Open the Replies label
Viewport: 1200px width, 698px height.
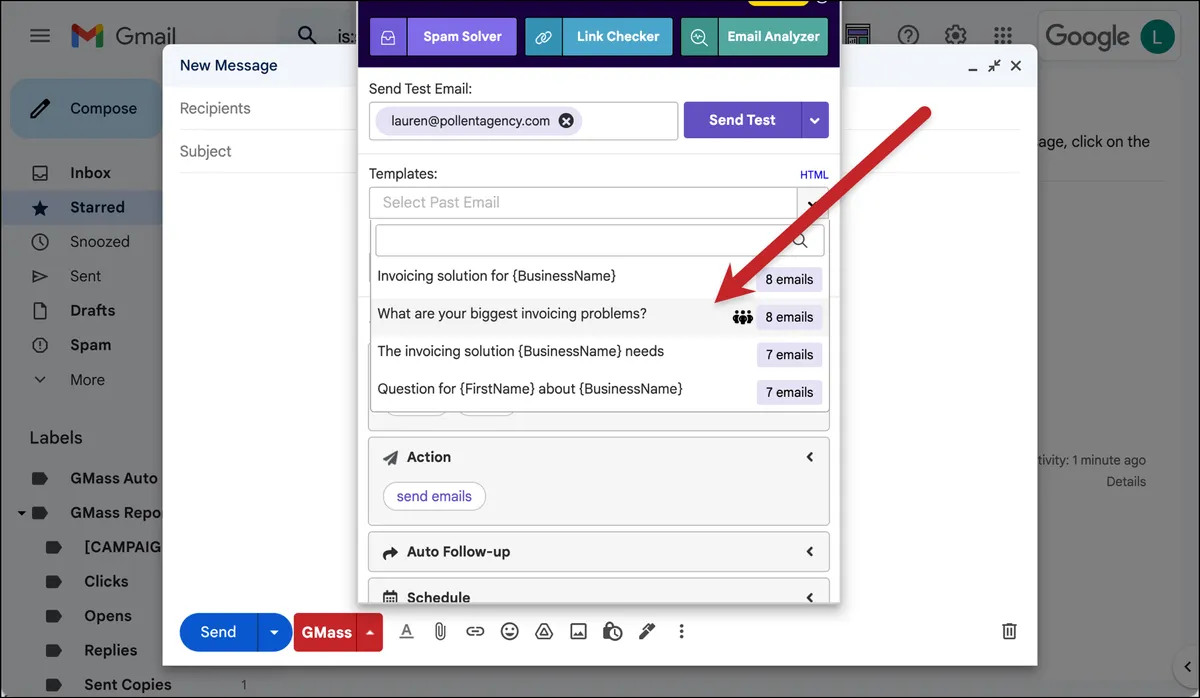click(110, 650)
